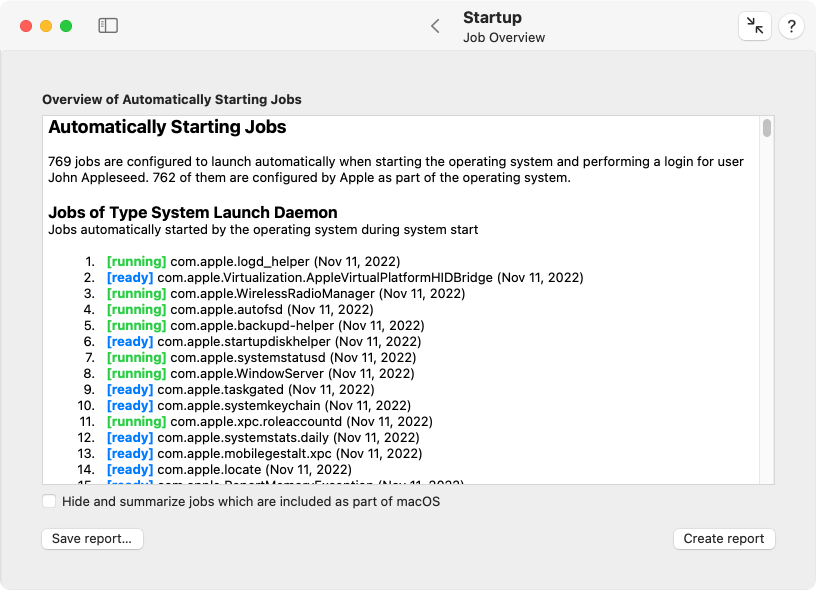Select the com.apple.WirelessRadioManager entry

pos(286,293)
